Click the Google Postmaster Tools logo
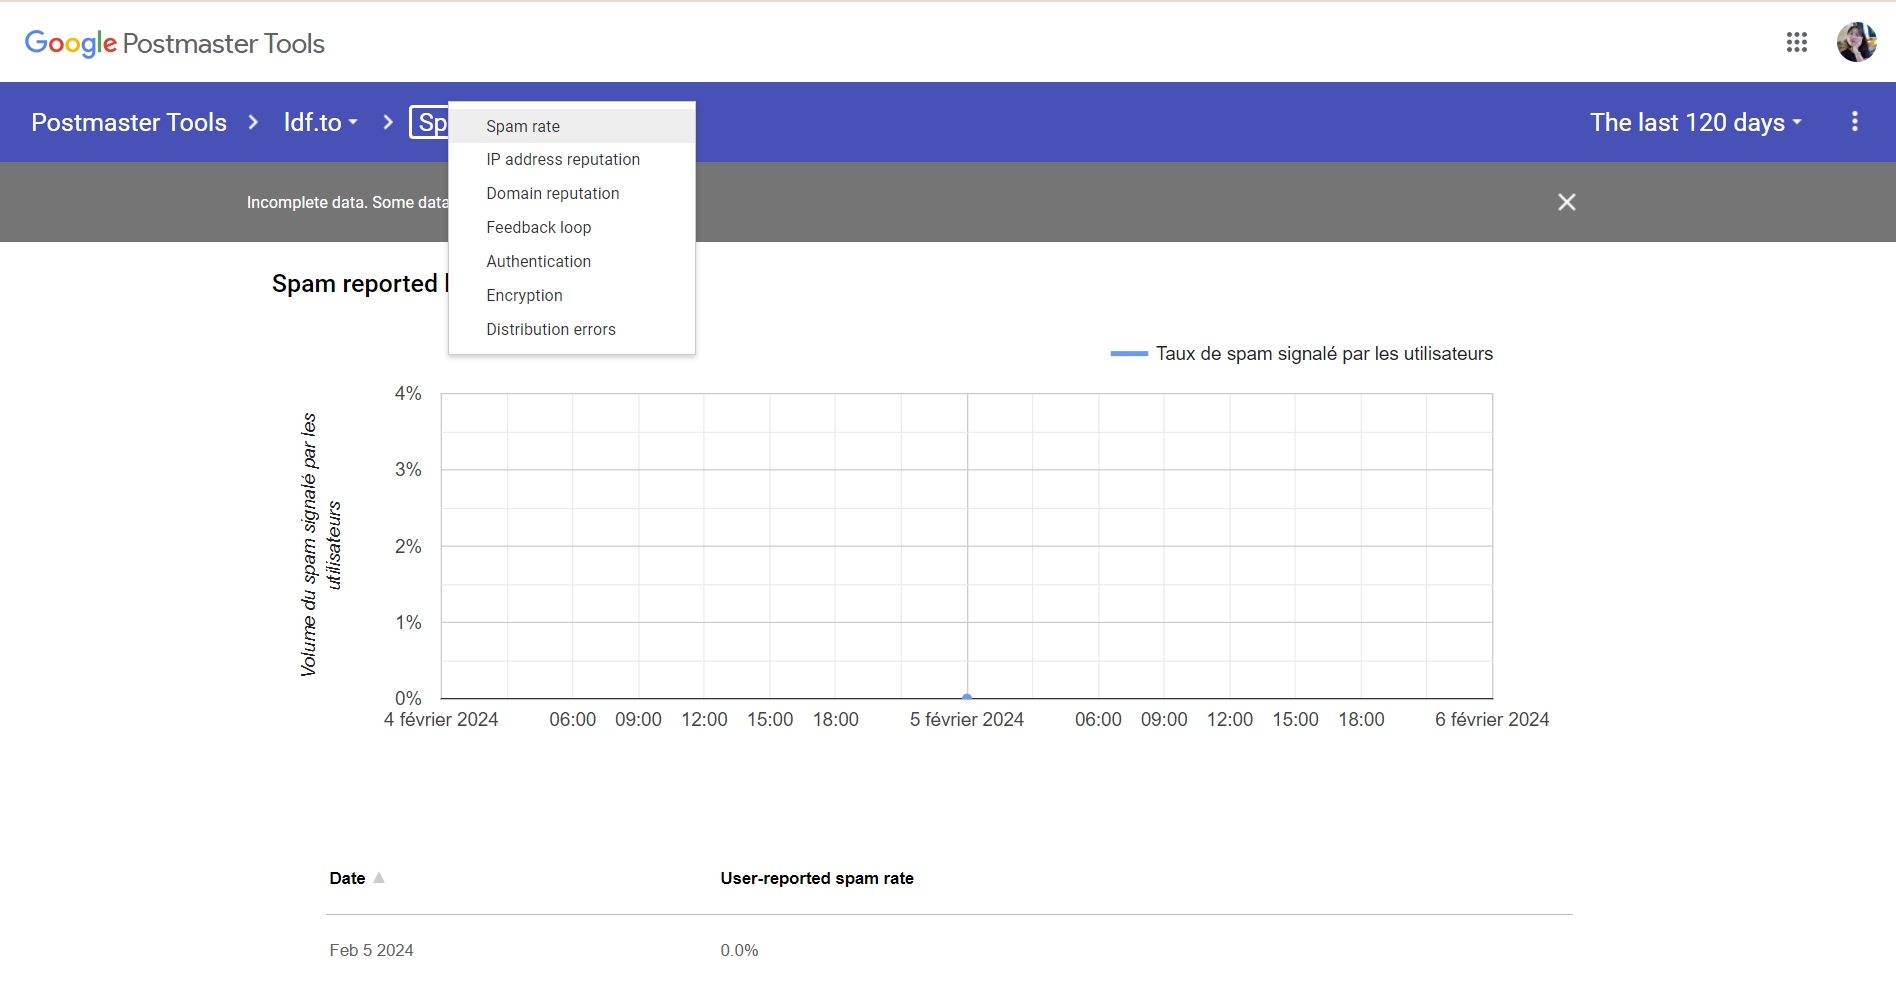The height and width of the screenshot is (984, 1896). click(x=175, y=43)
